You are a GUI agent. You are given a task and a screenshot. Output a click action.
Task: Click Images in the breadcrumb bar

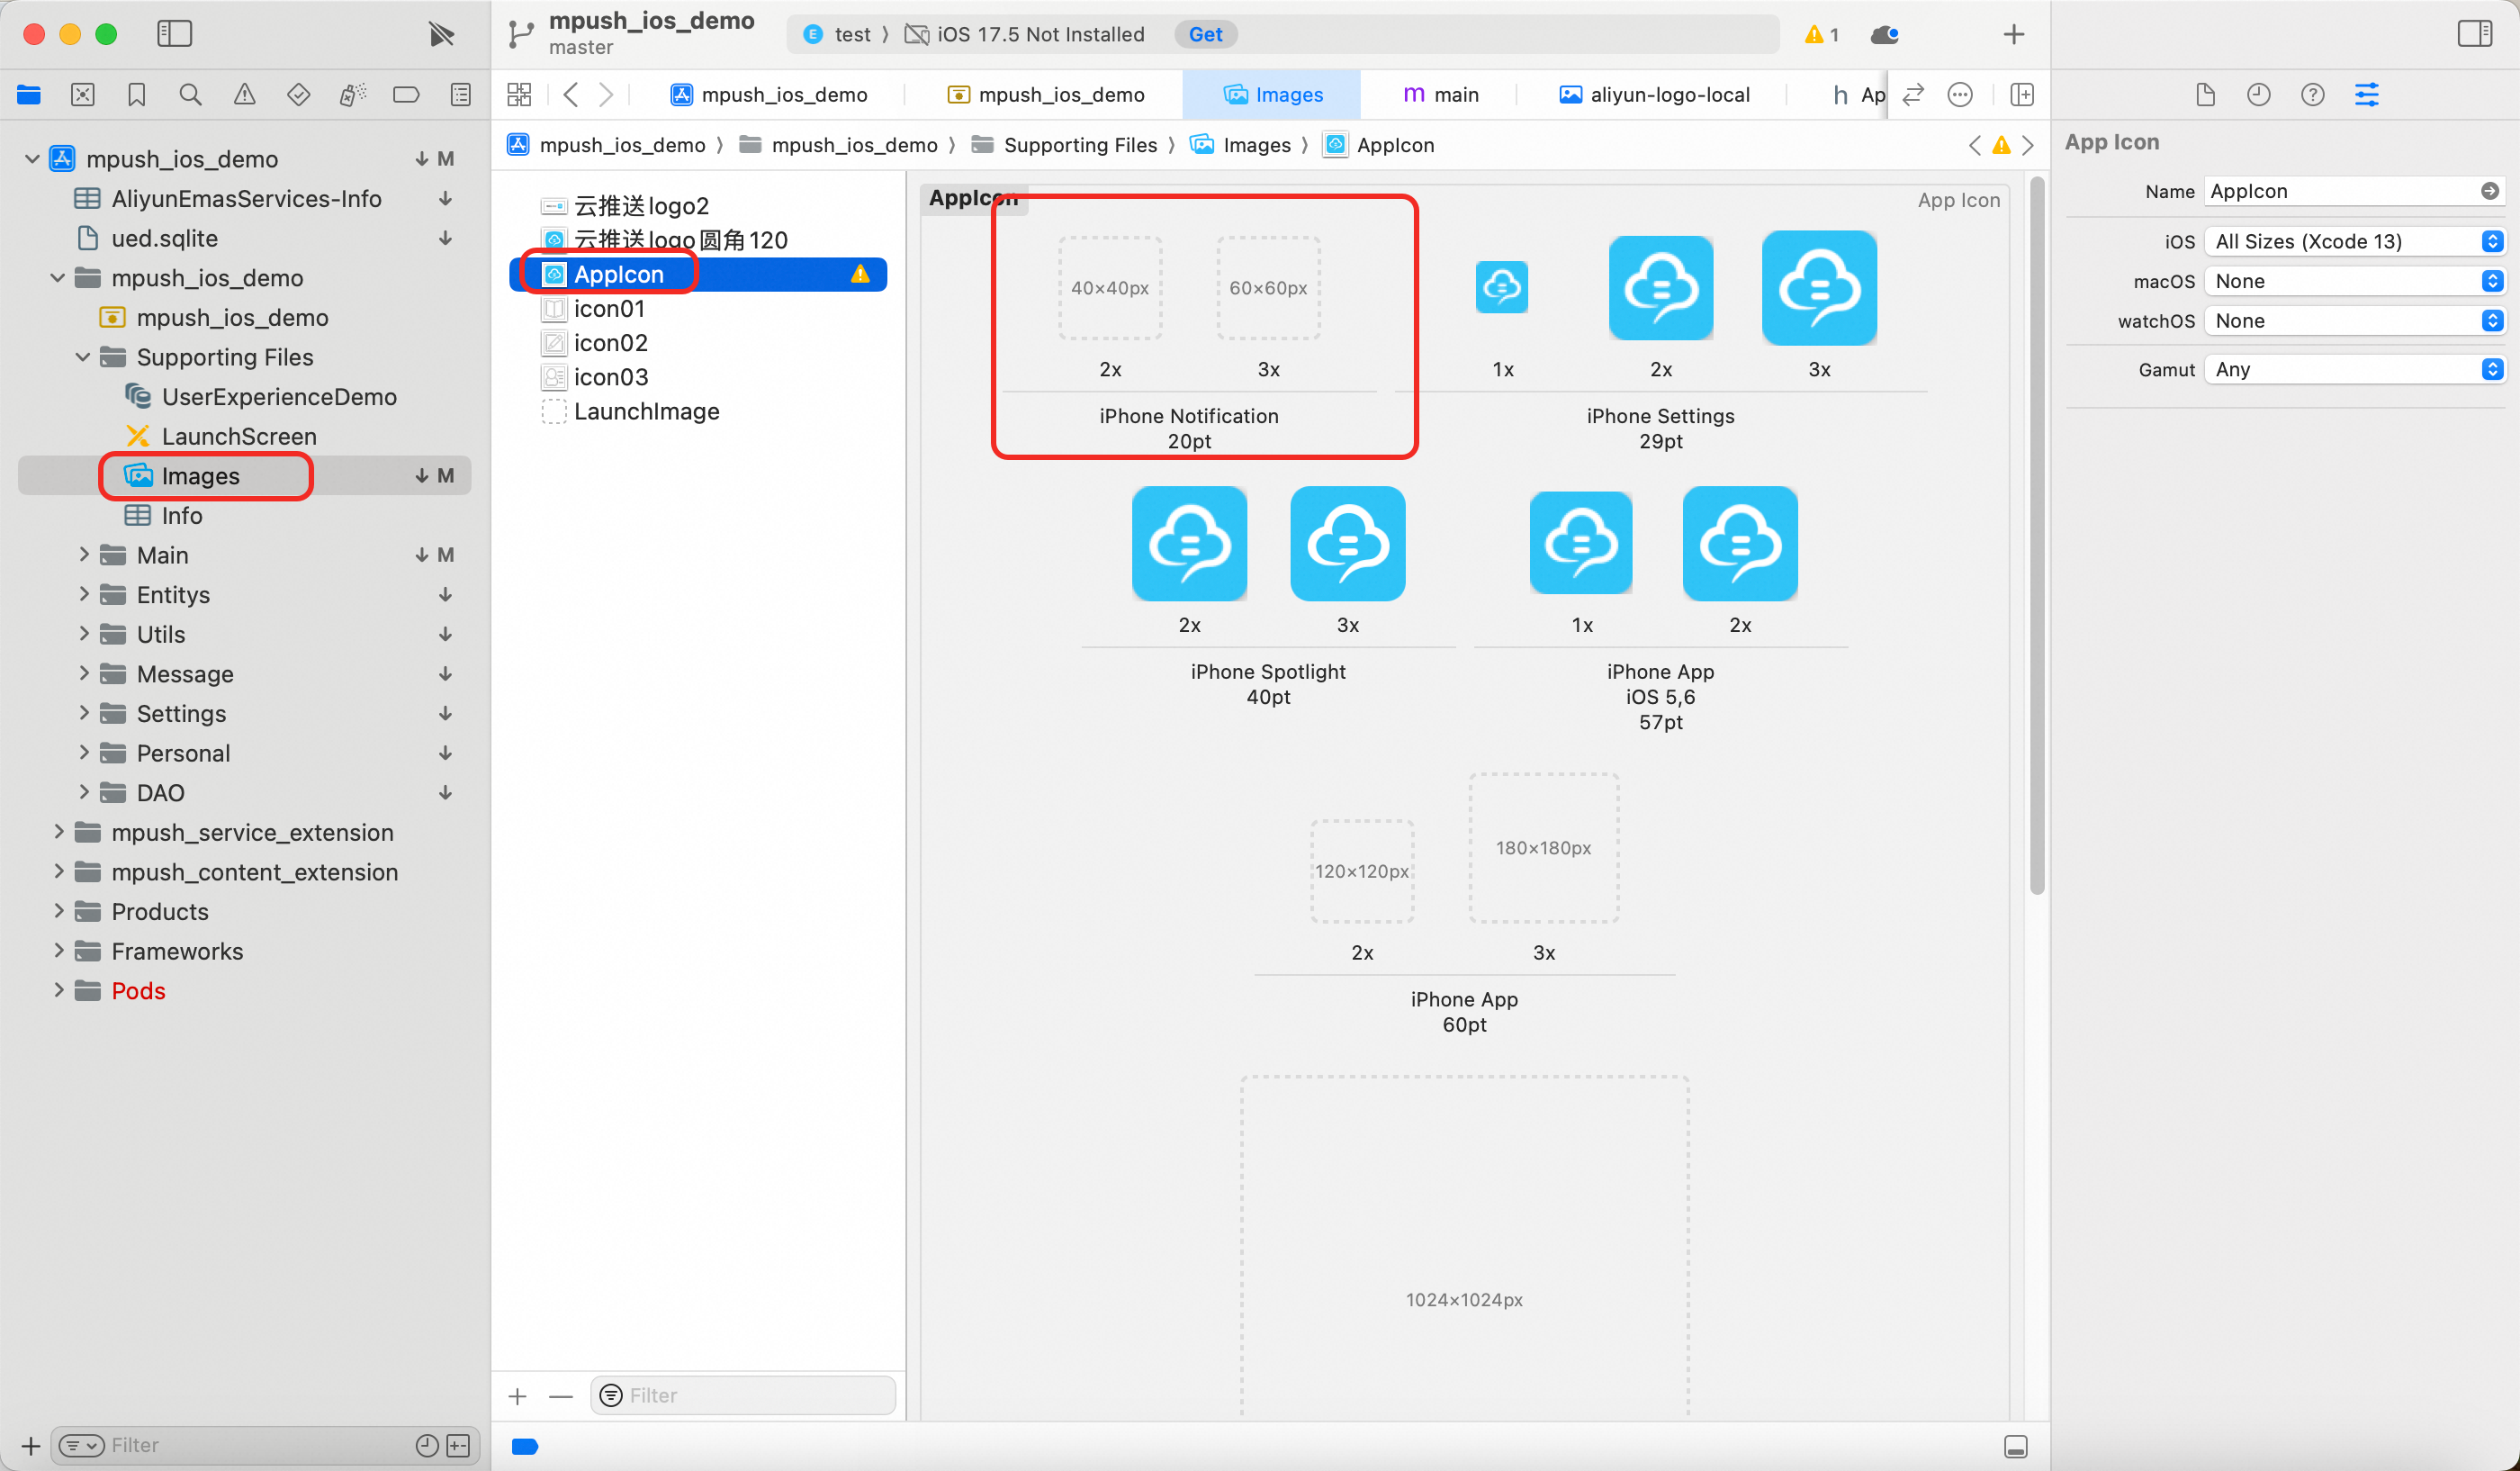click(x=1240, y=145)
